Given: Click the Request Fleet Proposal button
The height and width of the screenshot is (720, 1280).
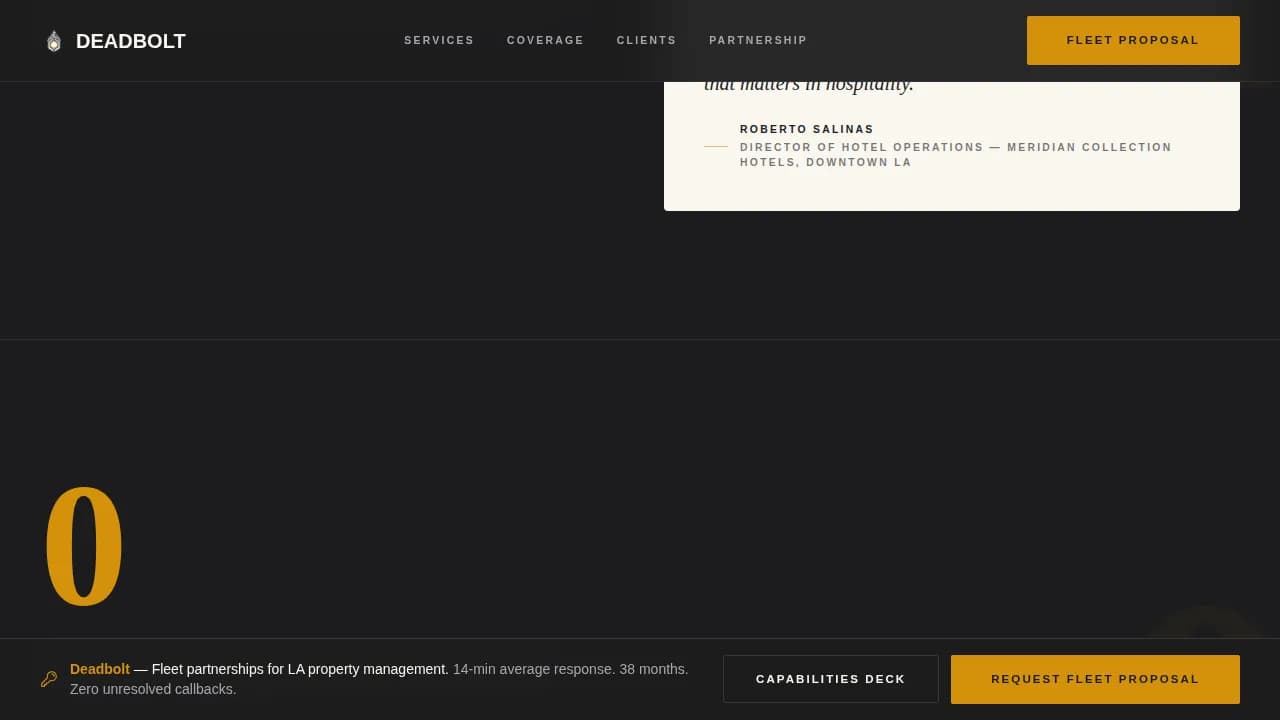Looking at the screenshot, I should [1095, 679].
